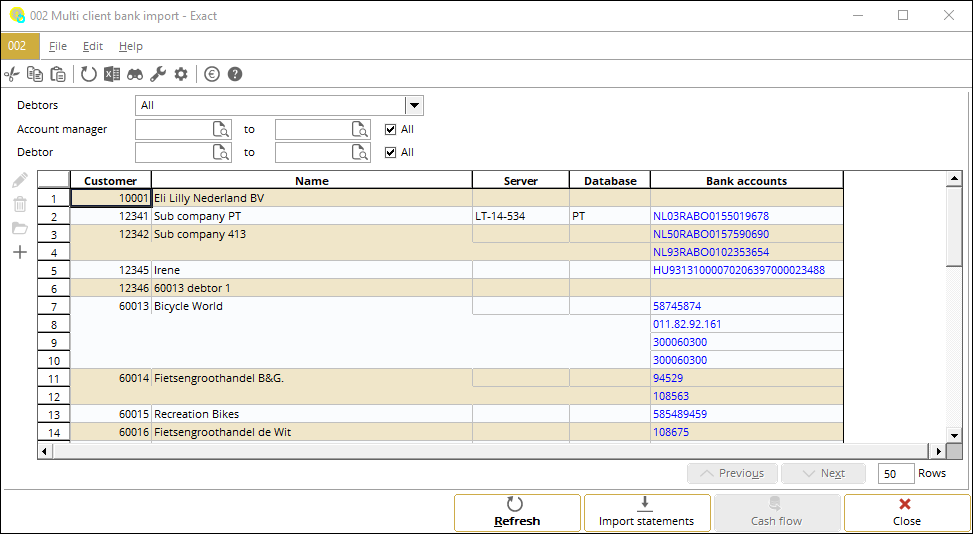Click the trash Delete icon beside grid
The image size is (973, 534).
pos(20,204)
